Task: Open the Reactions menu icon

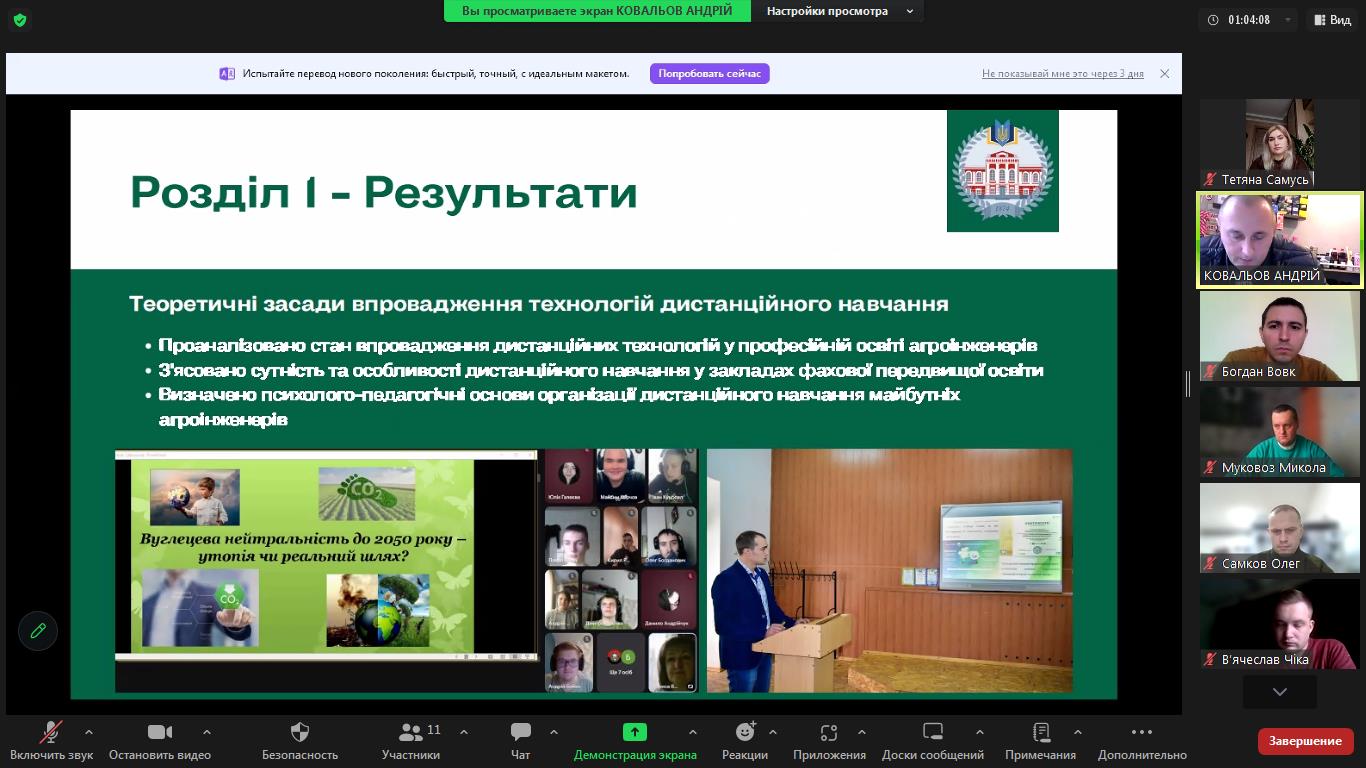Action: (x=745, y=732)
